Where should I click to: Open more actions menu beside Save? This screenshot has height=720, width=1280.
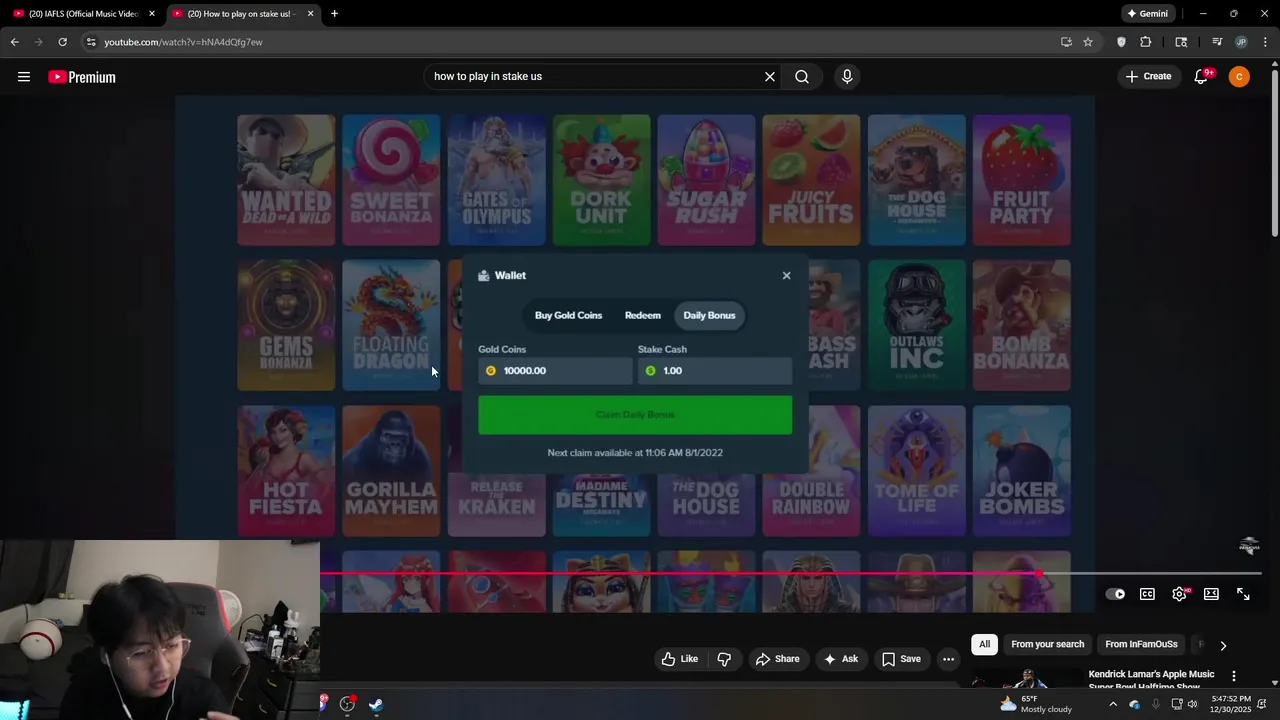pos(948,659)
